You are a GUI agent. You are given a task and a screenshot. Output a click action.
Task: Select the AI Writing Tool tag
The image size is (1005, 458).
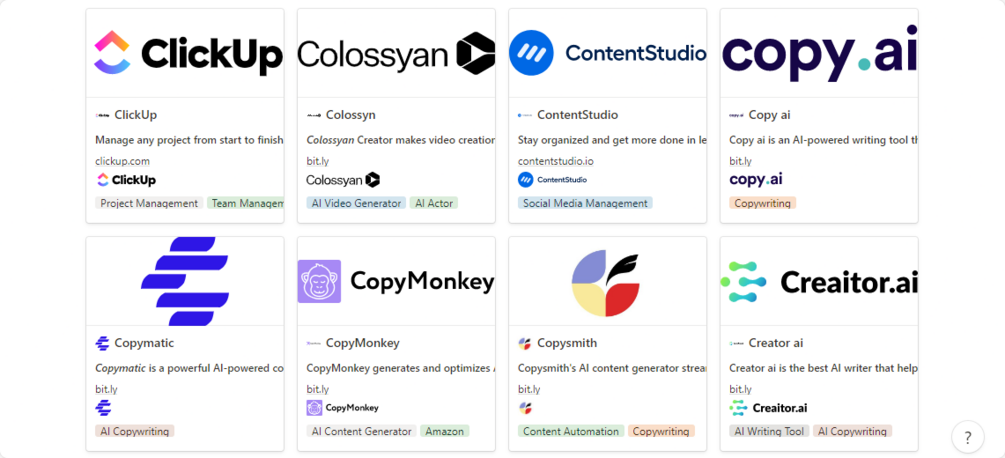point(769,431)
